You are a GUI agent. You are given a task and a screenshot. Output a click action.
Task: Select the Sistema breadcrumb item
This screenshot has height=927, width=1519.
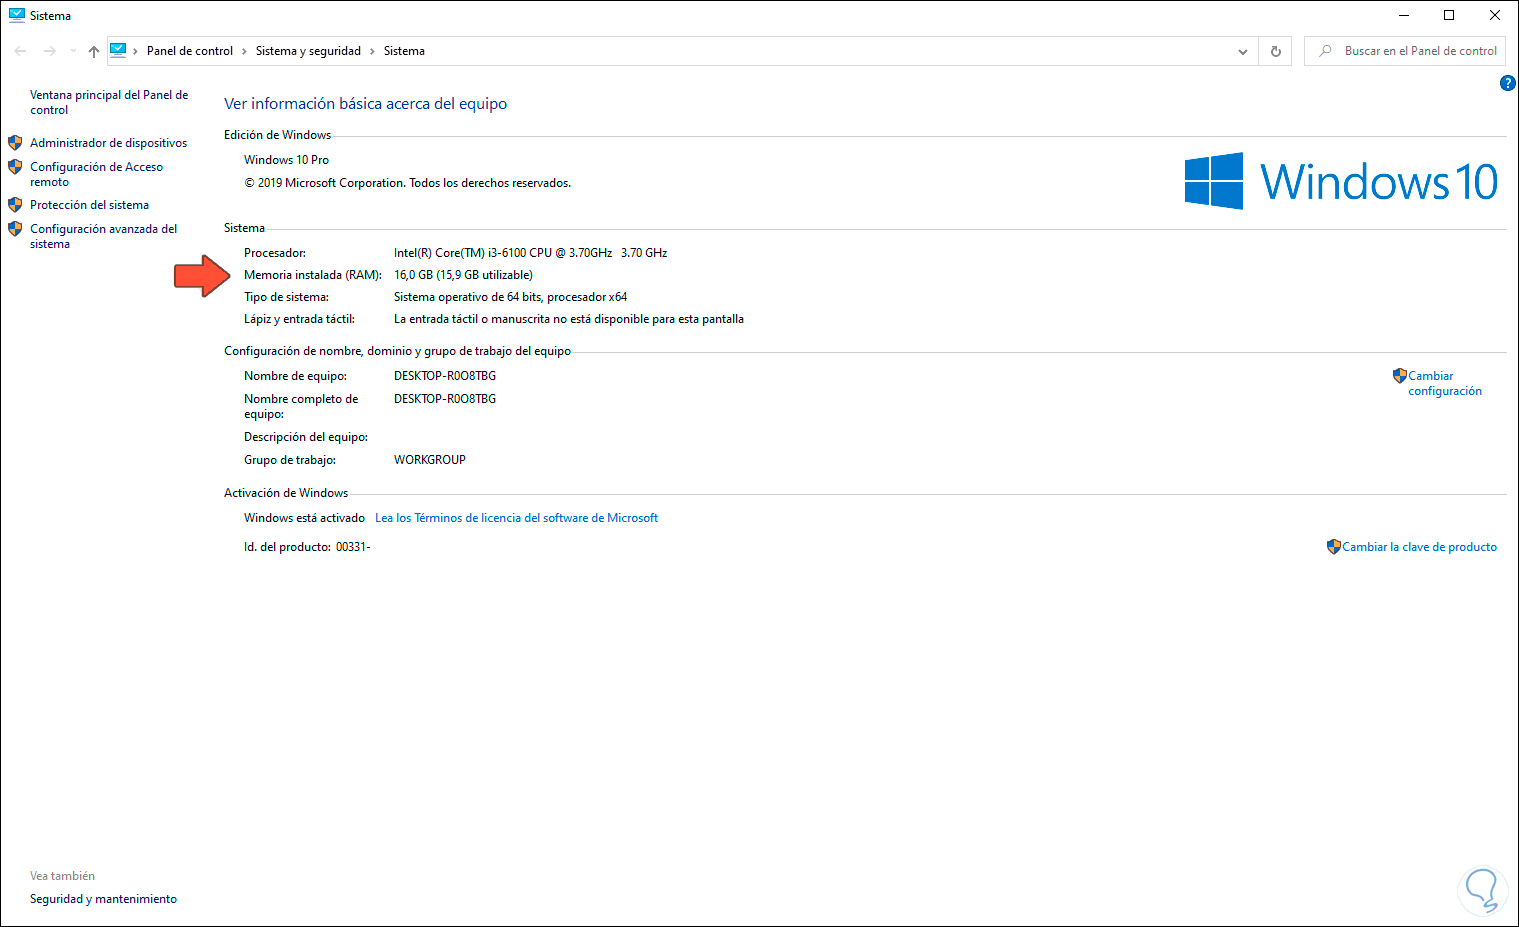tap(404, 51)
